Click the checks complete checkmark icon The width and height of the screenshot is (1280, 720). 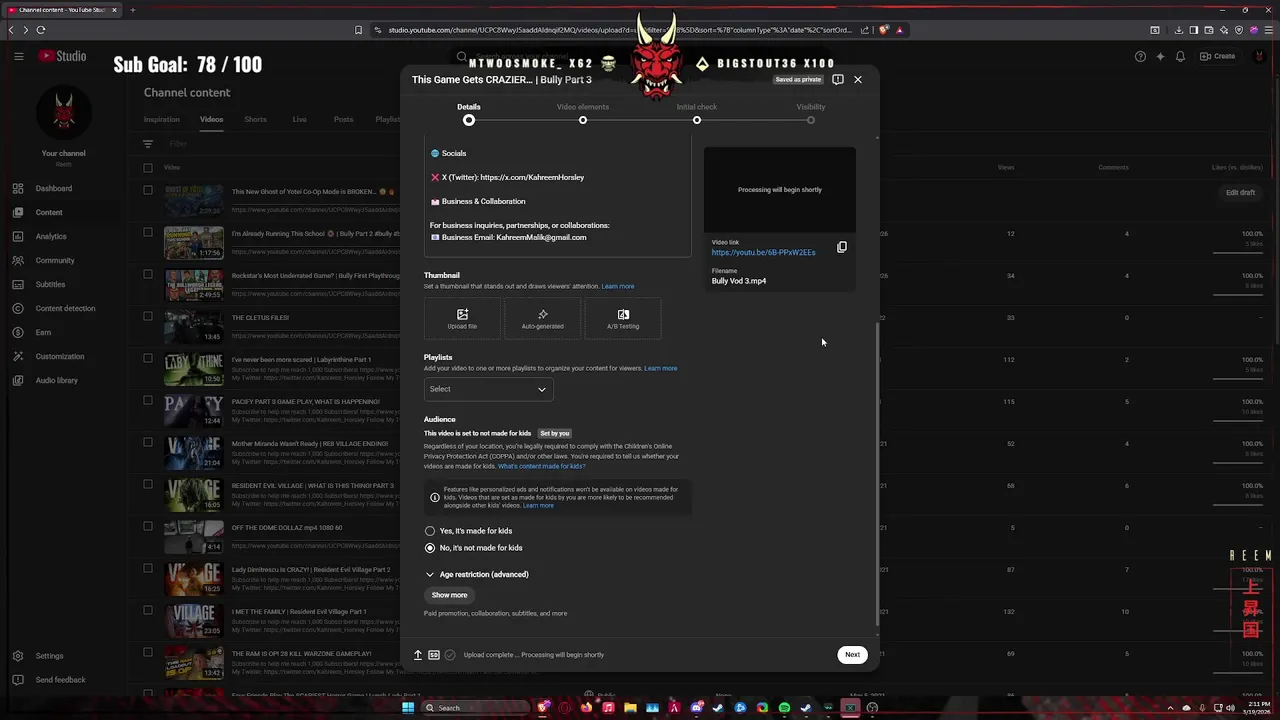pyautogui.click(x=450, y=655)
